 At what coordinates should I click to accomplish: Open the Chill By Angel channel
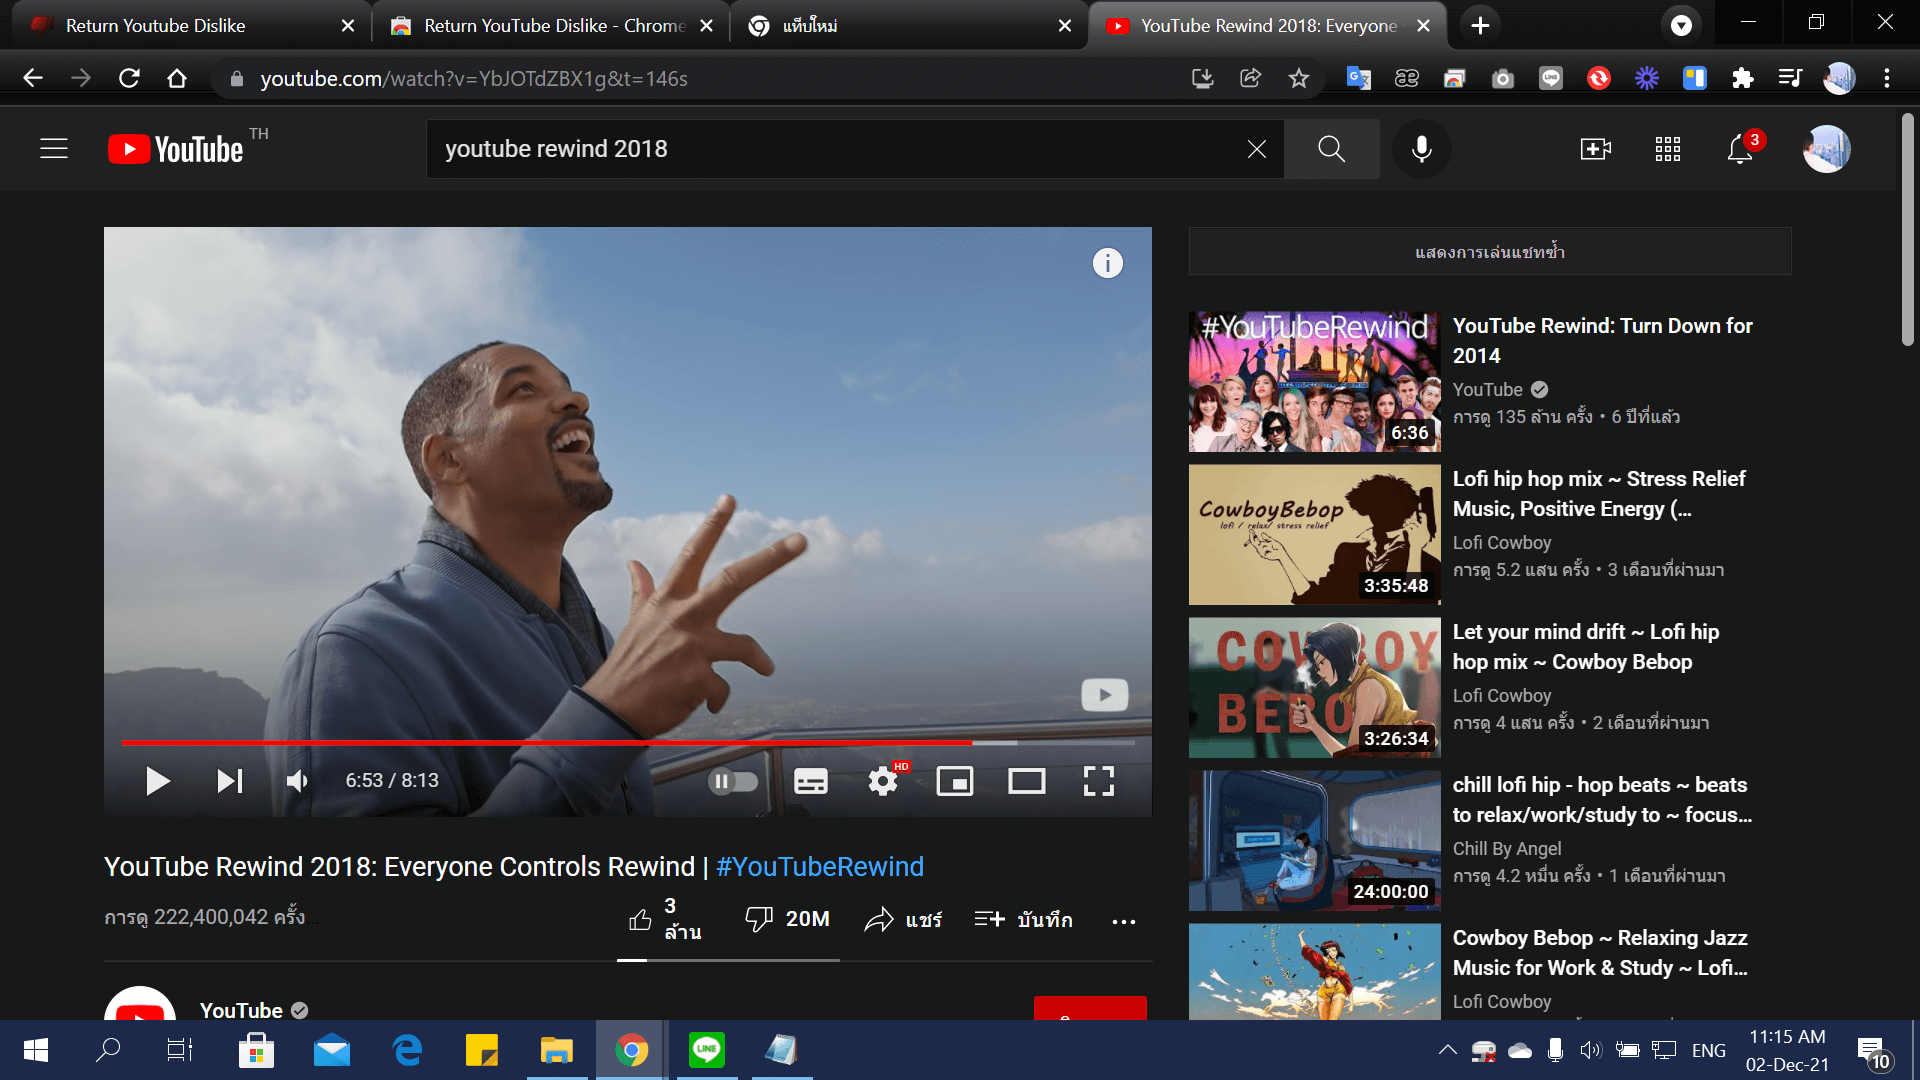[1506, 848]
